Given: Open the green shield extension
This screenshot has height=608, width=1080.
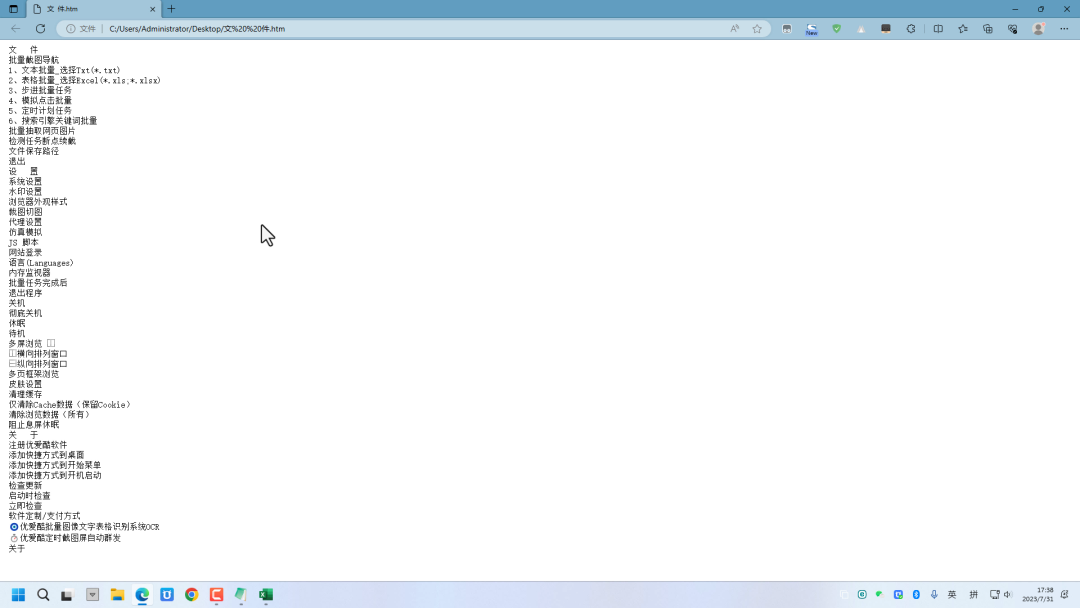Looking at the screenshot, I should pyautogui.click(x=836, y=29).
